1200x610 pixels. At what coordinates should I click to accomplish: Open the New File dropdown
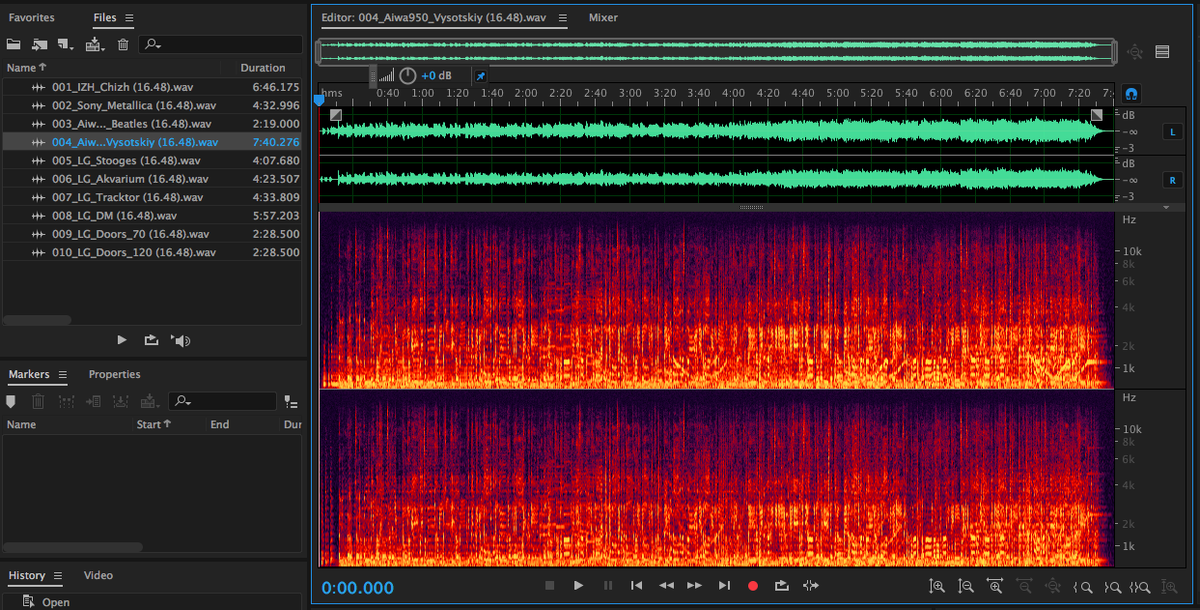(67, 44)
